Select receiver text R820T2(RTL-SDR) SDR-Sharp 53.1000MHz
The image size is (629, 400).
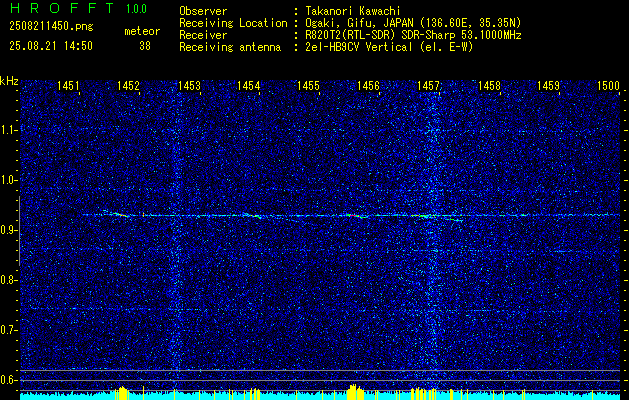pyautogui.click(x=413, y=35)
